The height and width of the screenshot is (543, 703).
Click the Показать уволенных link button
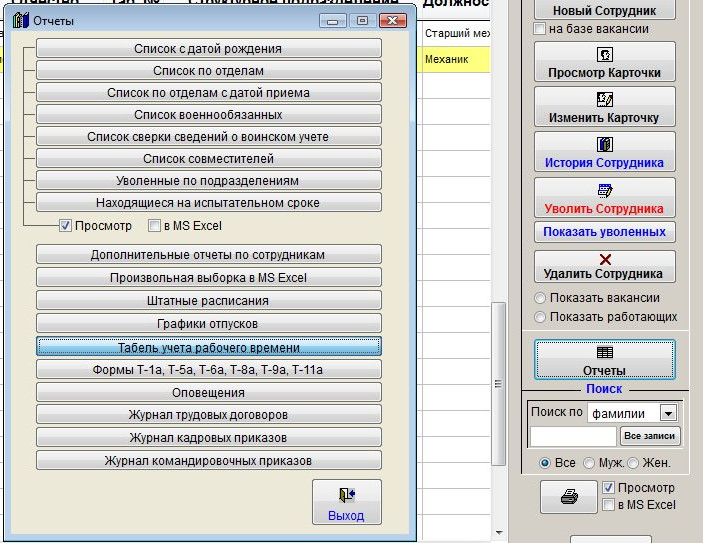[604, 232]
